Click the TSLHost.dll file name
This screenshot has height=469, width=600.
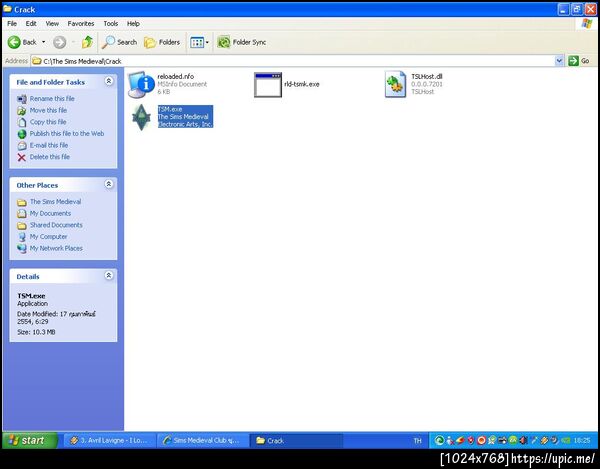click(427, 77)
